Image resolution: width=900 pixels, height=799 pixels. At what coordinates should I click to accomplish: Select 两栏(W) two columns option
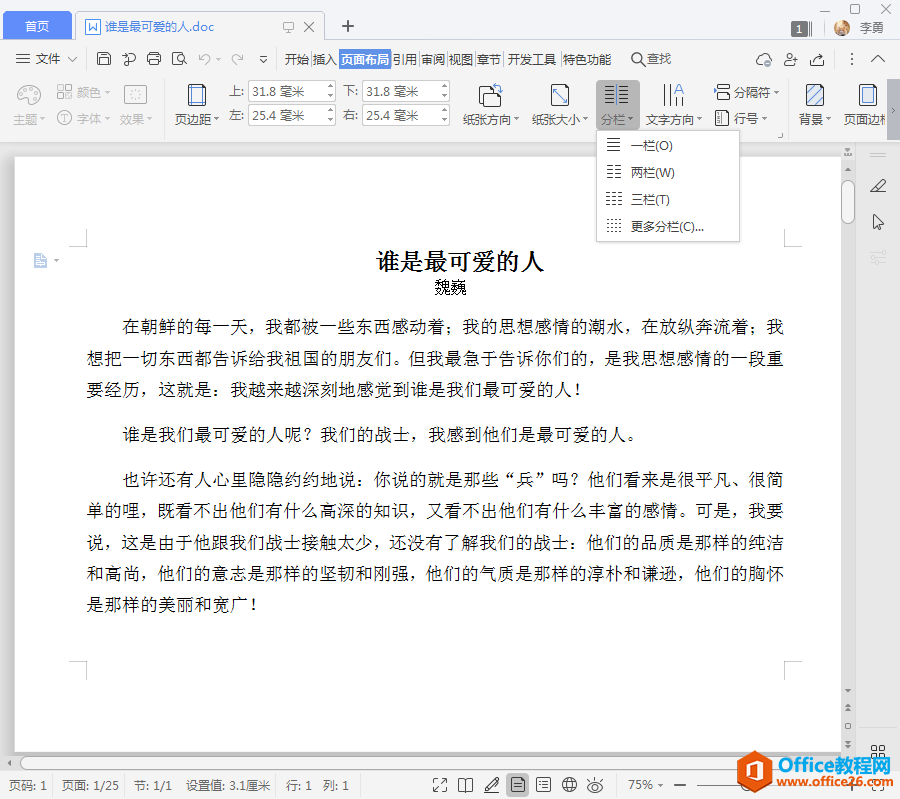[x=668, y=172]
